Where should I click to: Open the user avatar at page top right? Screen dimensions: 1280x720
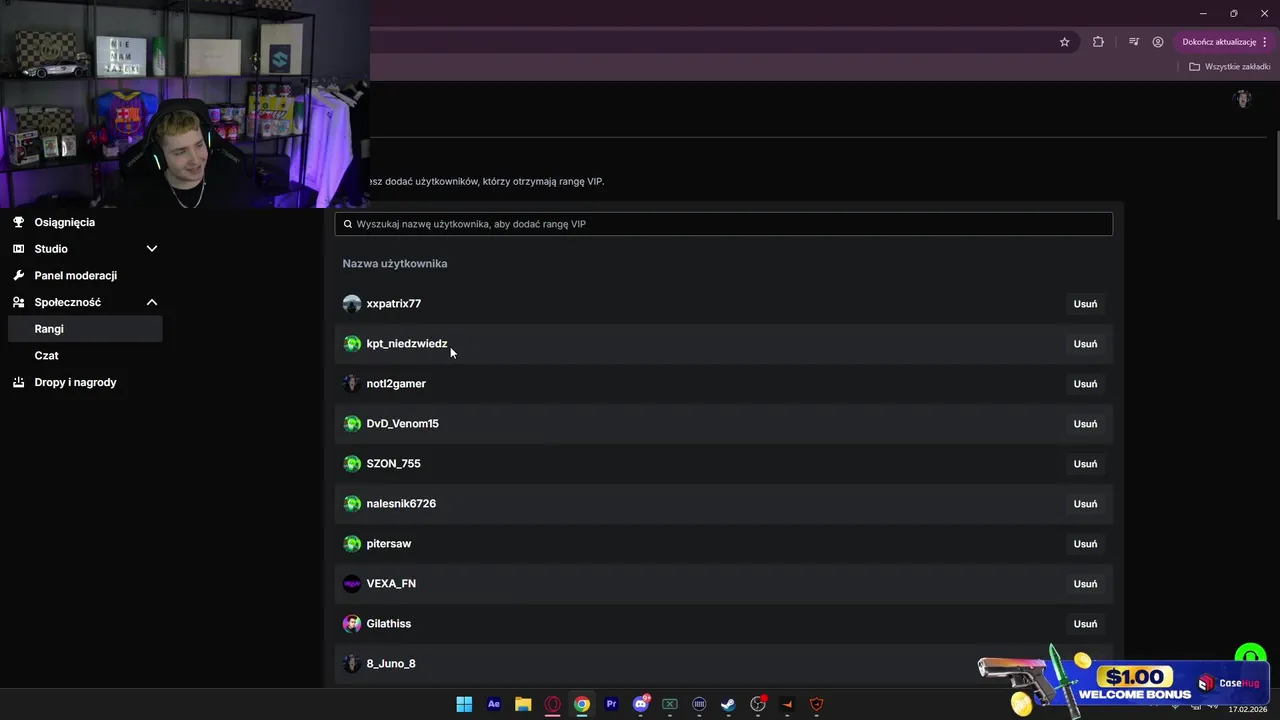pyautogui.click(x=1243, y=99)
